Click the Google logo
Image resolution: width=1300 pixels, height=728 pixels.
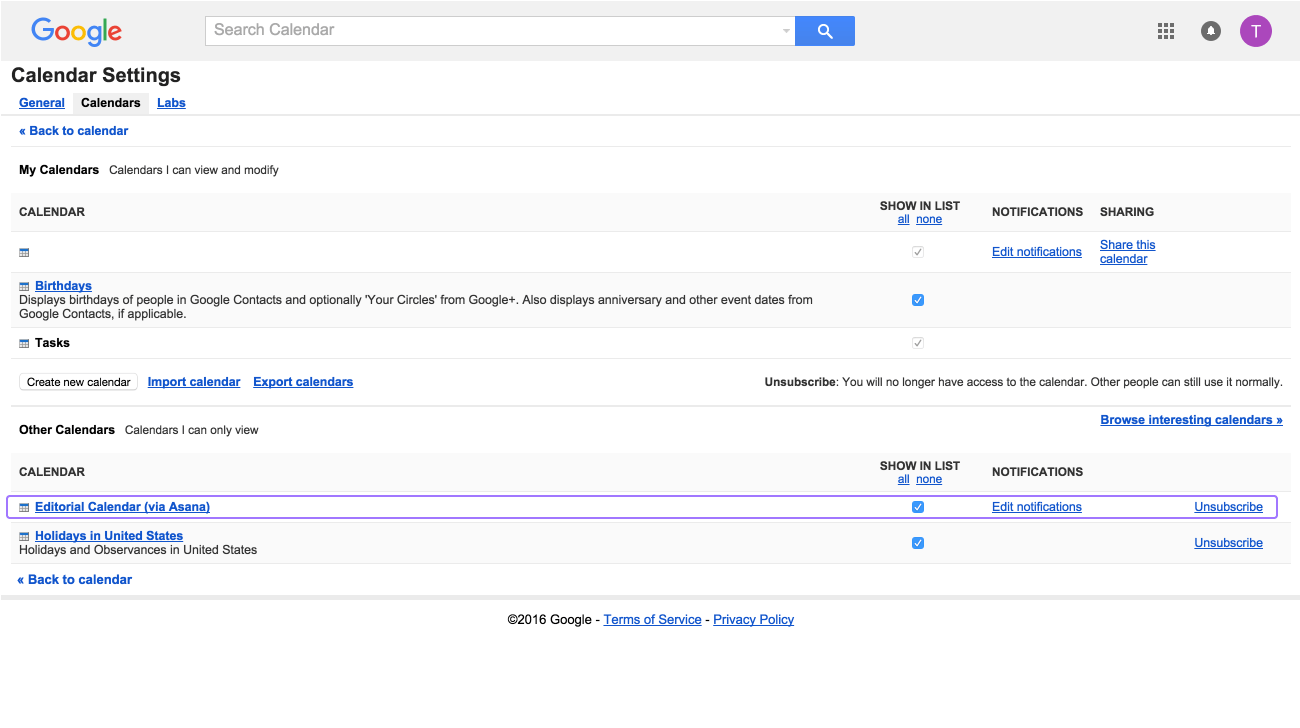(x=76, y=31)
